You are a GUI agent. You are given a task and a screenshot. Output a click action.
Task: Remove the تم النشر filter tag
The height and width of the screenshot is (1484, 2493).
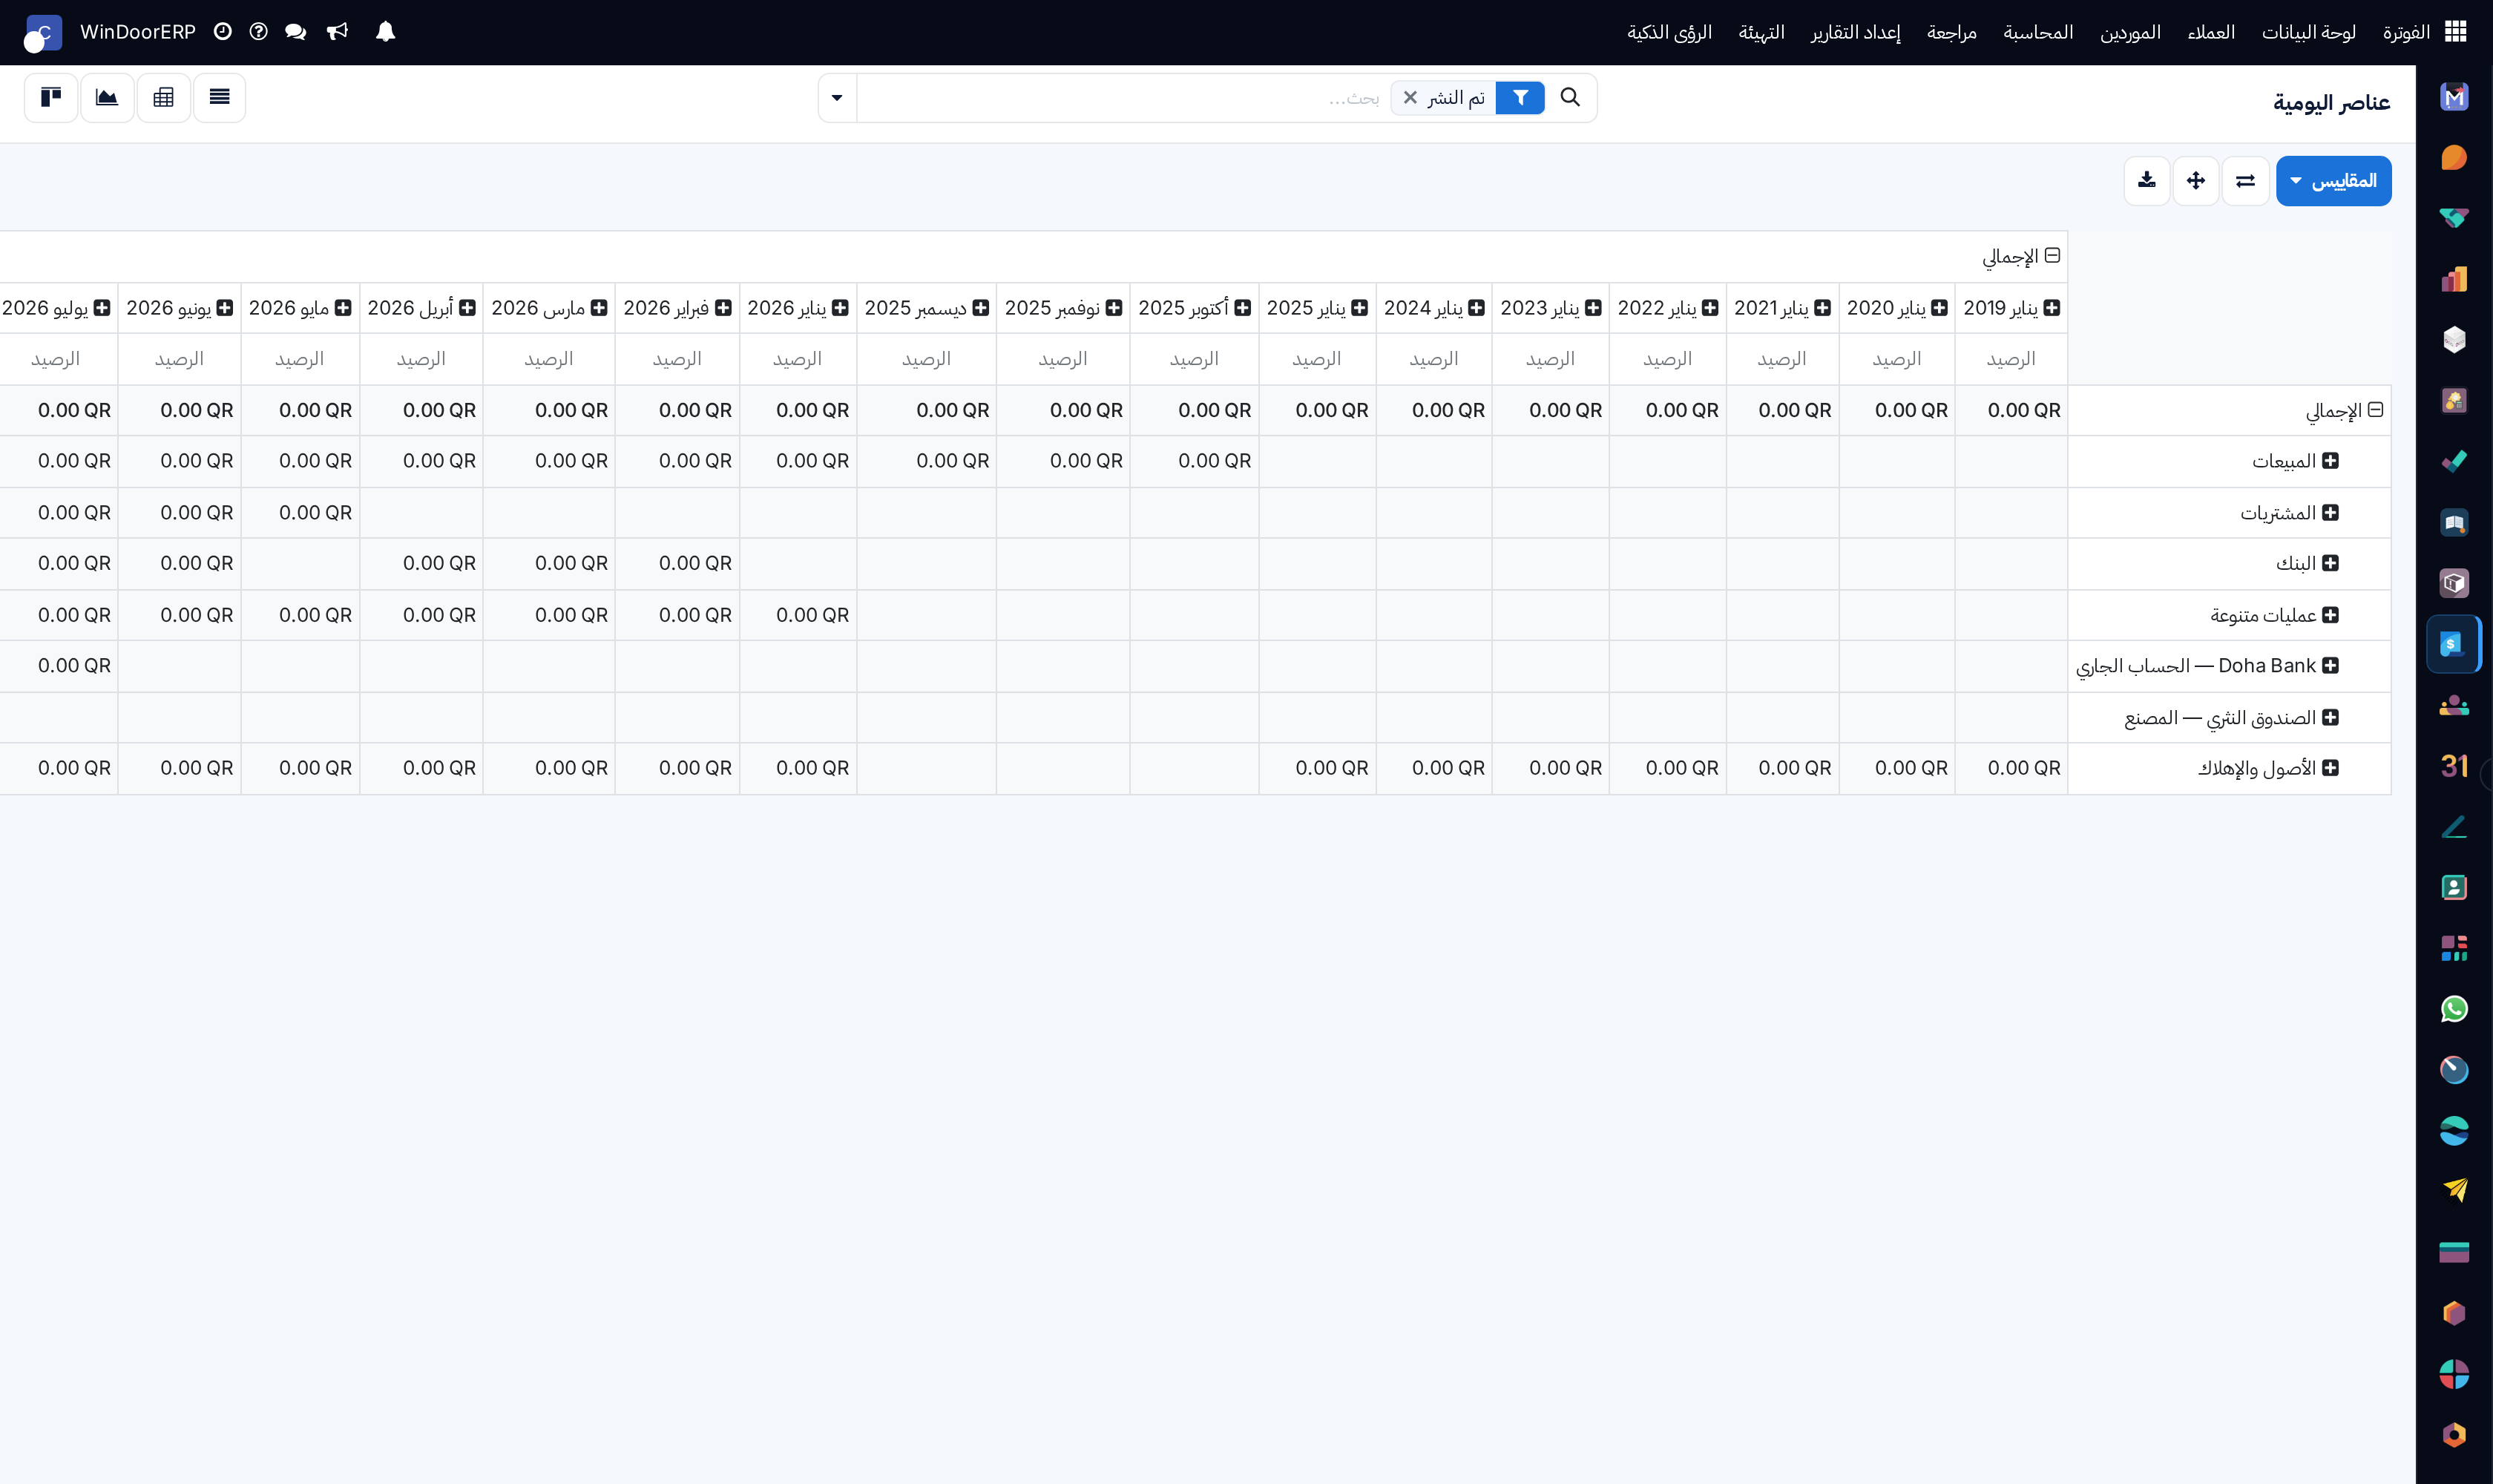tap(1410, 98)
